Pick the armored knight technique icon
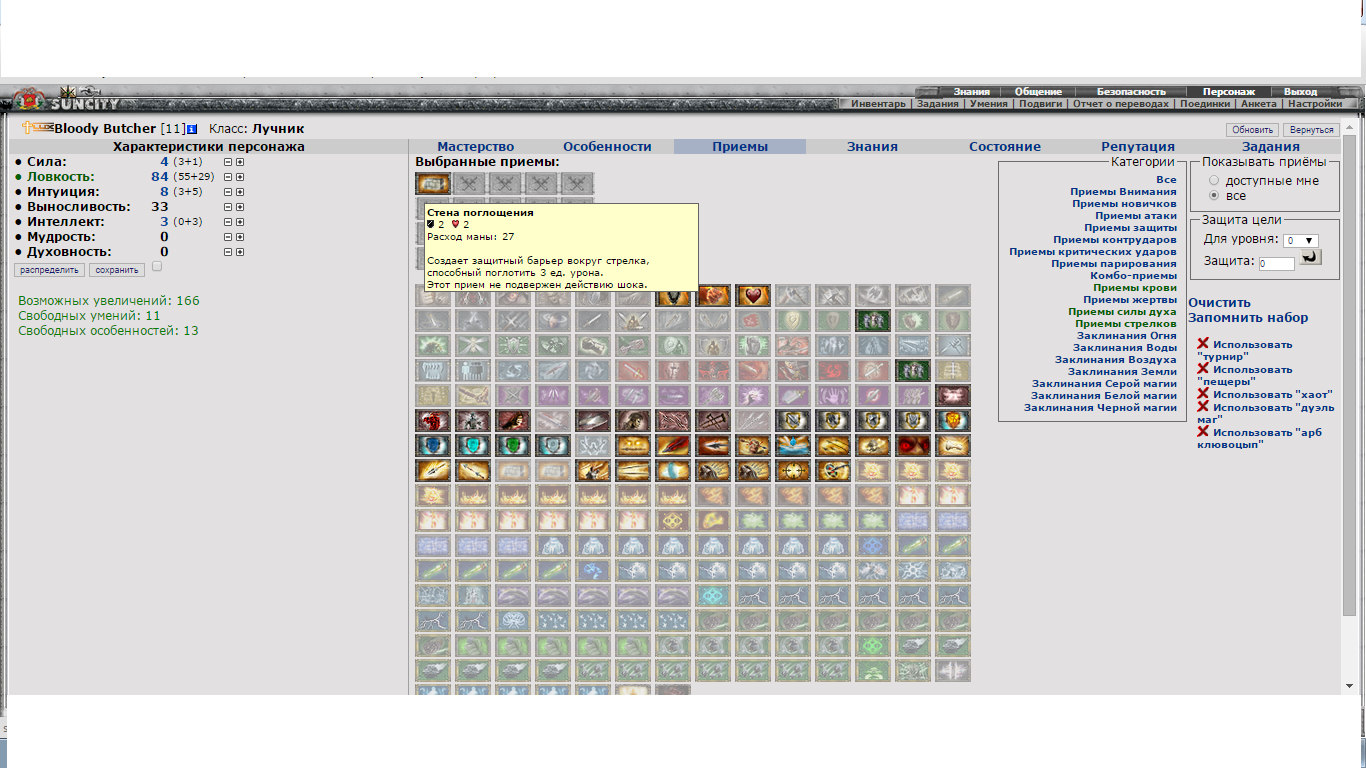1366x768 pixels. (x=473, y=420)
